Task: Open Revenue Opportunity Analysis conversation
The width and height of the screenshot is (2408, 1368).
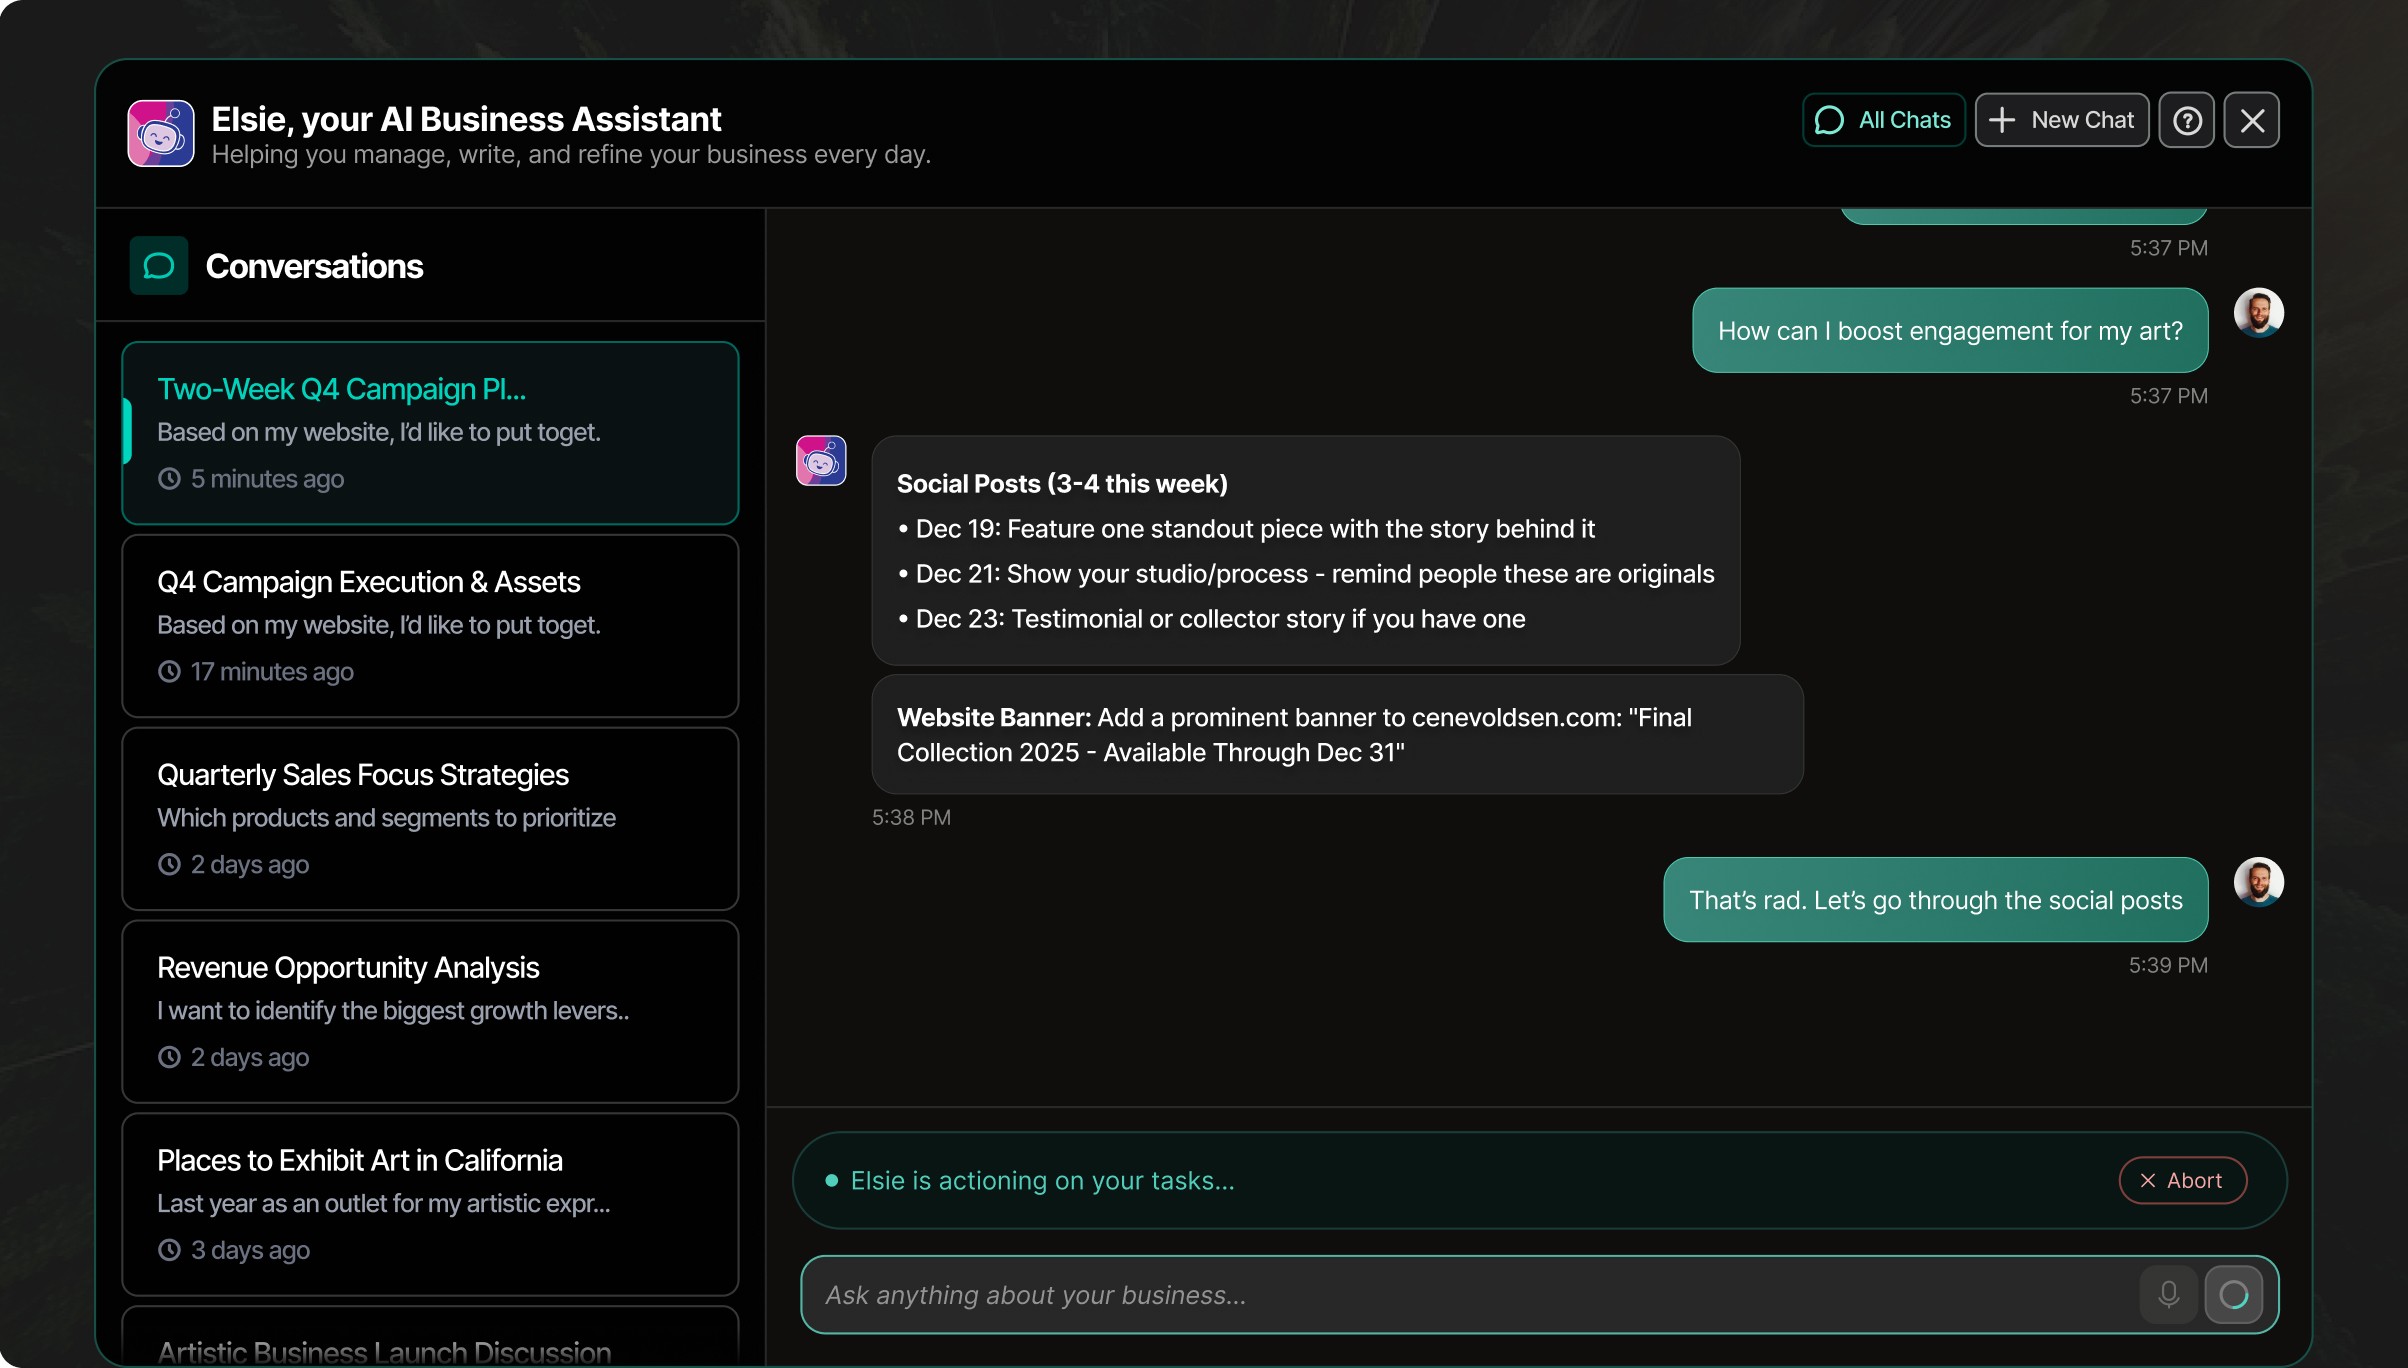Action: pyautogui.click(x=430, y=1011)
